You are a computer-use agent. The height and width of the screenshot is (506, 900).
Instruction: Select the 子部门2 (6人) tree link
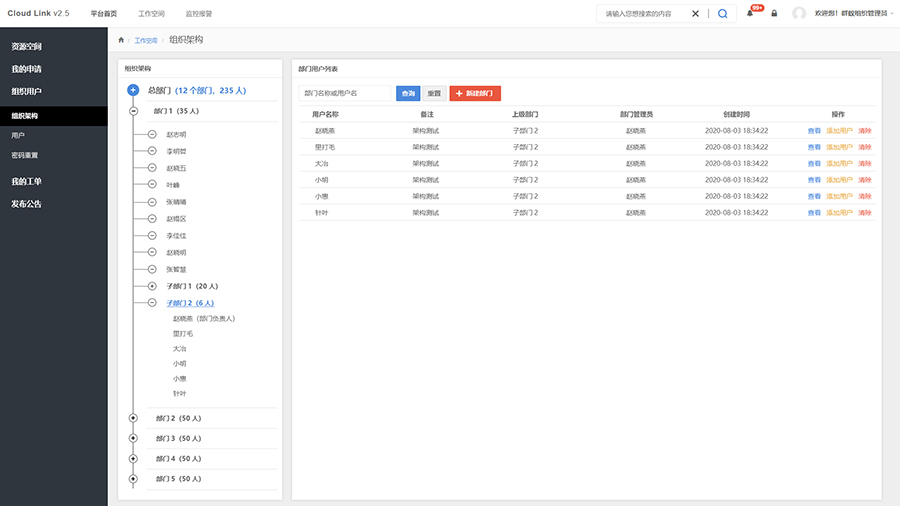[190, 303]
